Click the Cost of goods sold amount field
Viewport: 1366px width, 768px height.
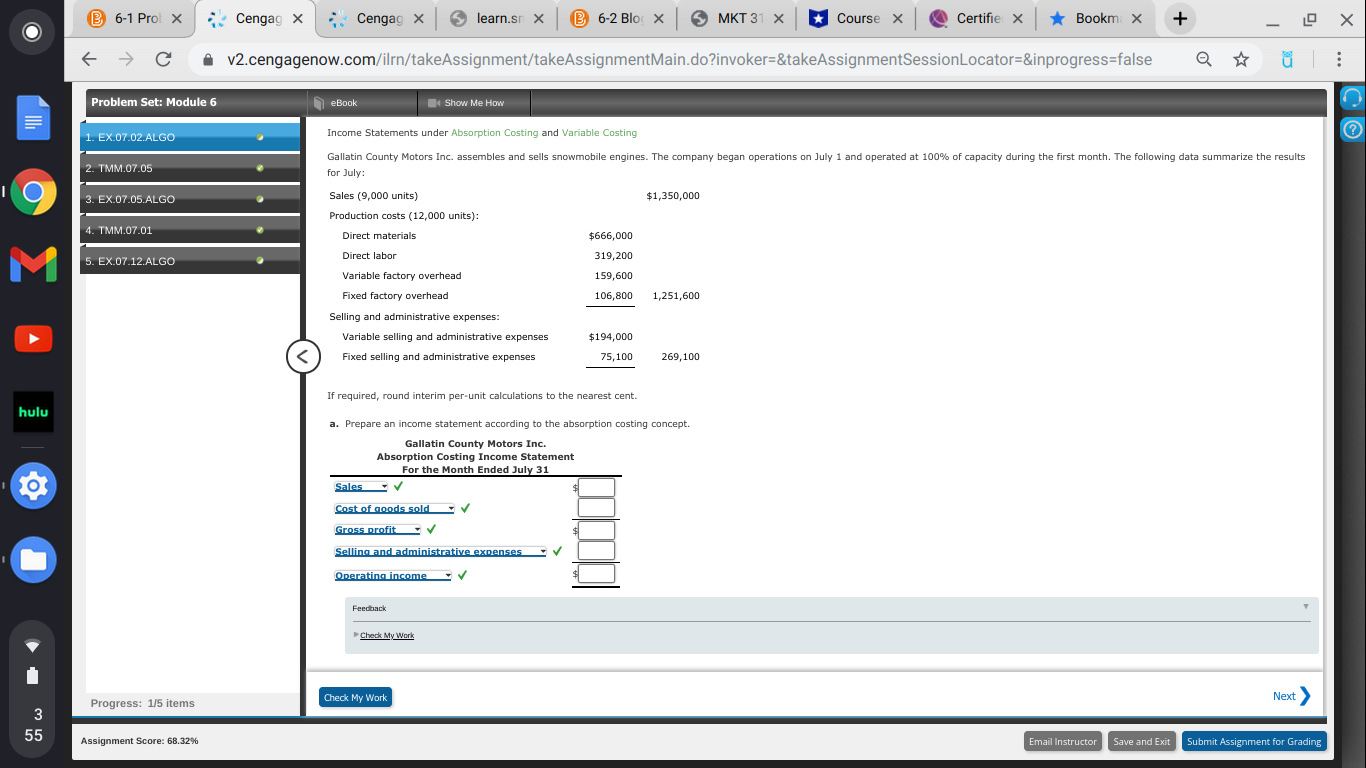click(596, 508)
